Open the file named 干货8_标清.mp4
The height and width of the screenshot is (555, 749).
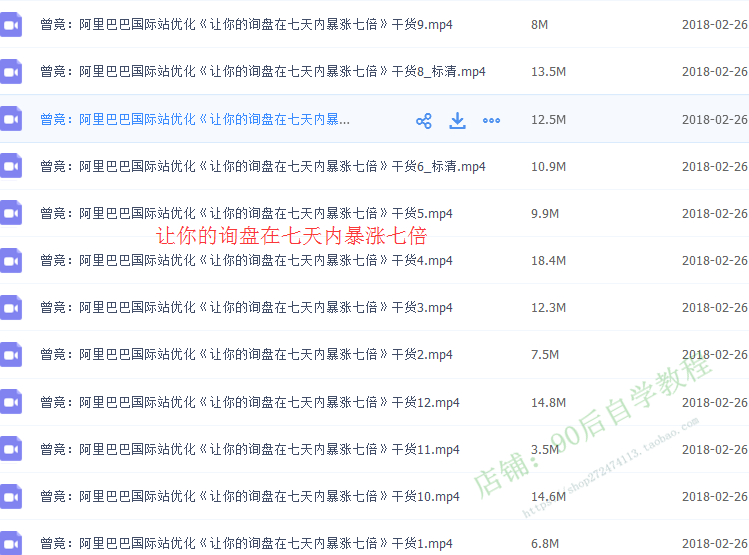coord(263,72)
